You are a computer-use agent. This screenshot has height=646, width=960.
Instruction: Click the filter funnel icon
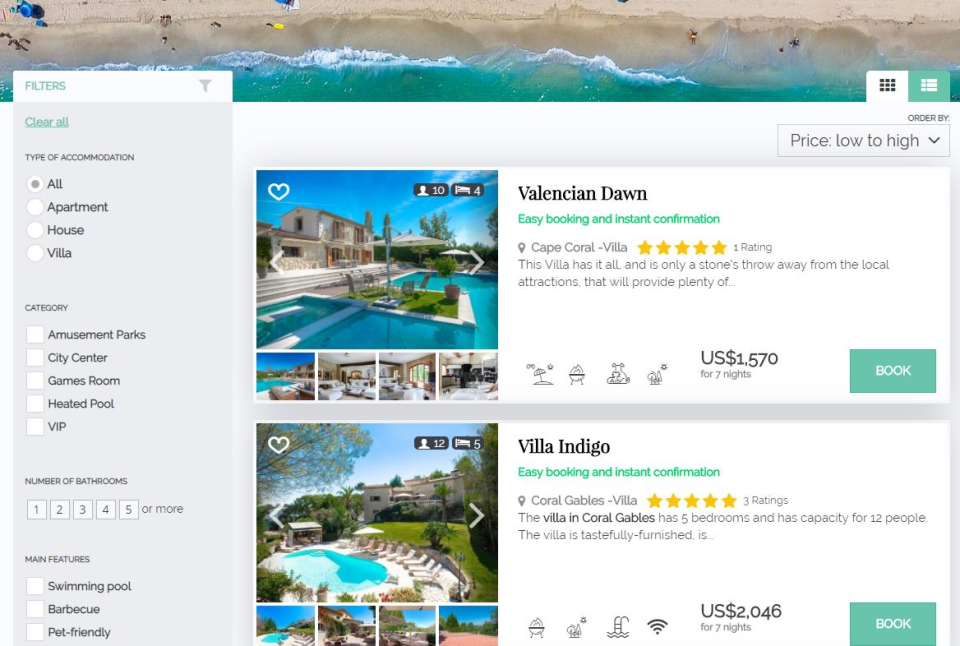tap(206, 86)
